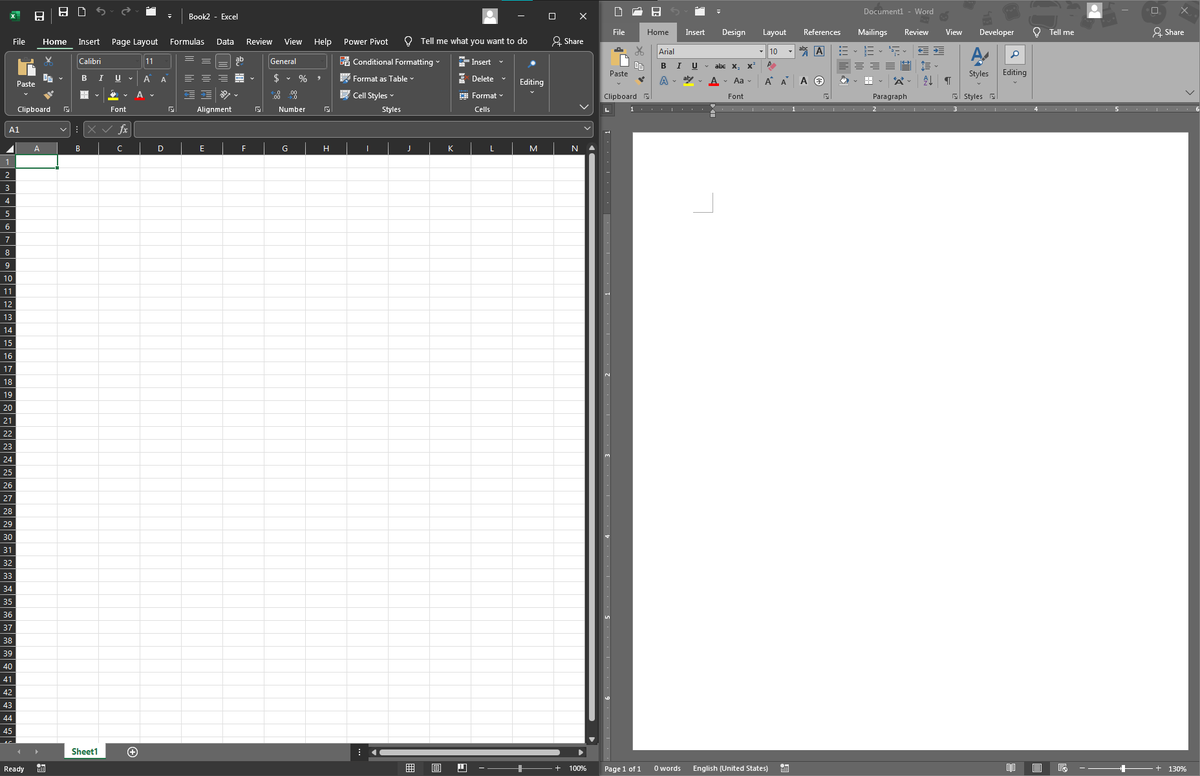Switch Excel to Page Break Preview

(461, 768)
